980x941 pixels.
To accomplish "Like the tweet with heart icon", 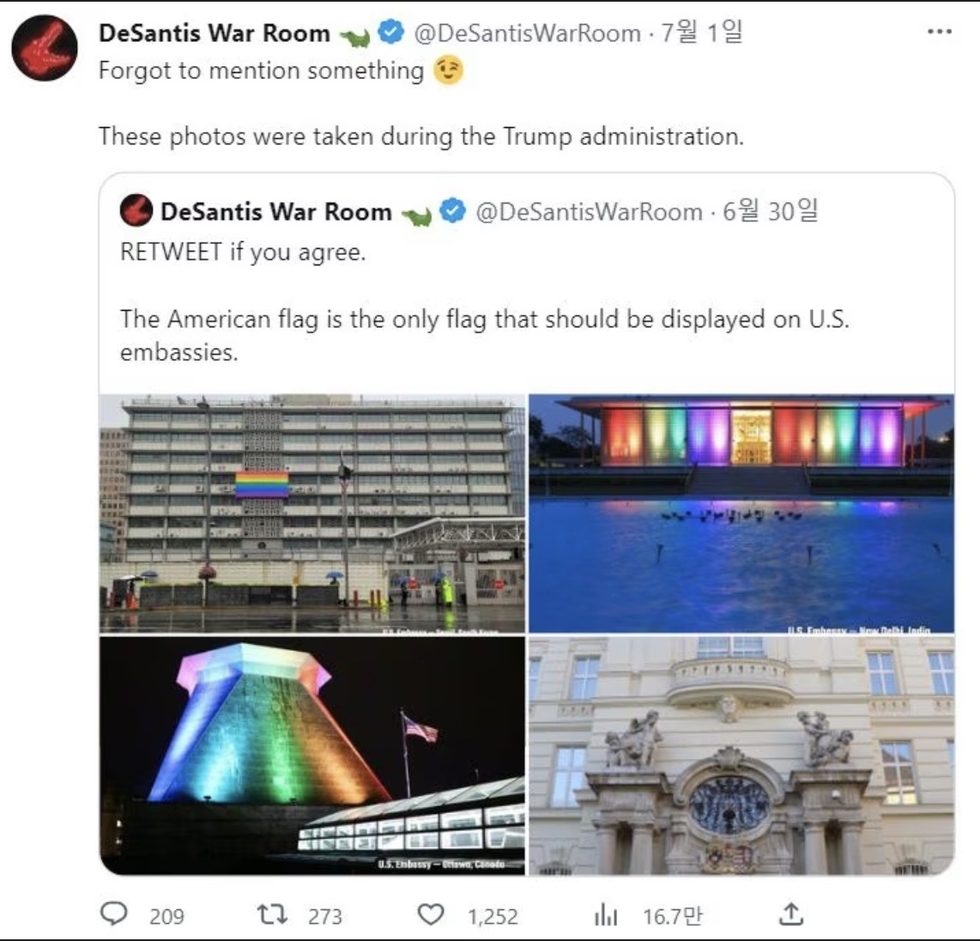I will [x=431, y=915].
